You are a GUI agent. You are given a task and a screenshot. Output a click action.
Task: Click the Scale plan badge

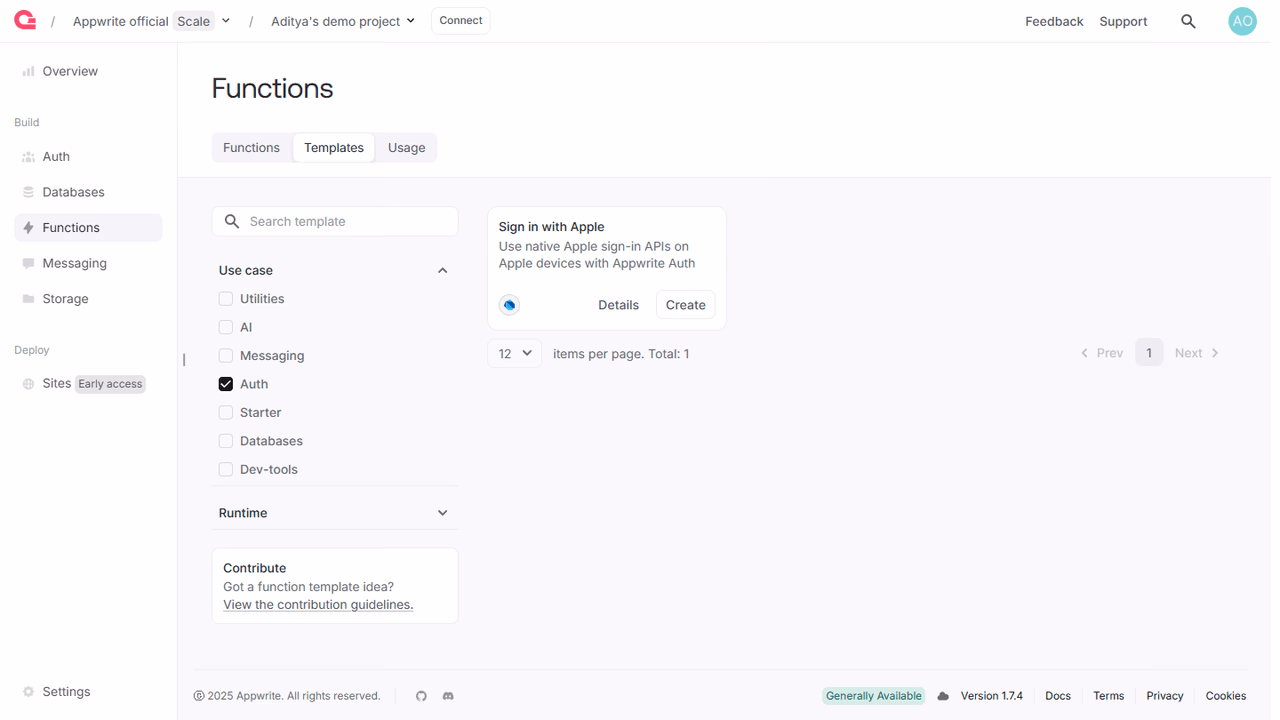pos(194,21)
